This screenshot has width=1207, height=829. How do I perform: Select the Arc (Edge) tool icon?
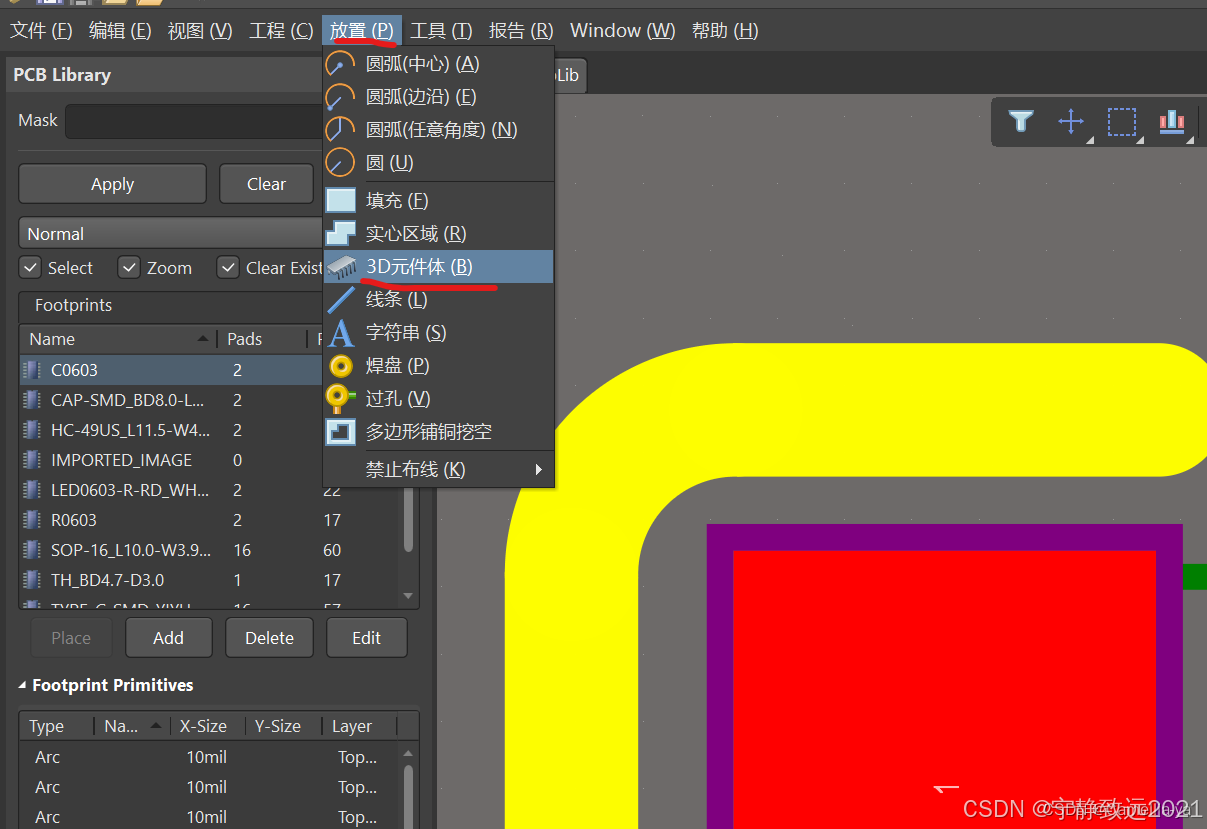point(341,97)
